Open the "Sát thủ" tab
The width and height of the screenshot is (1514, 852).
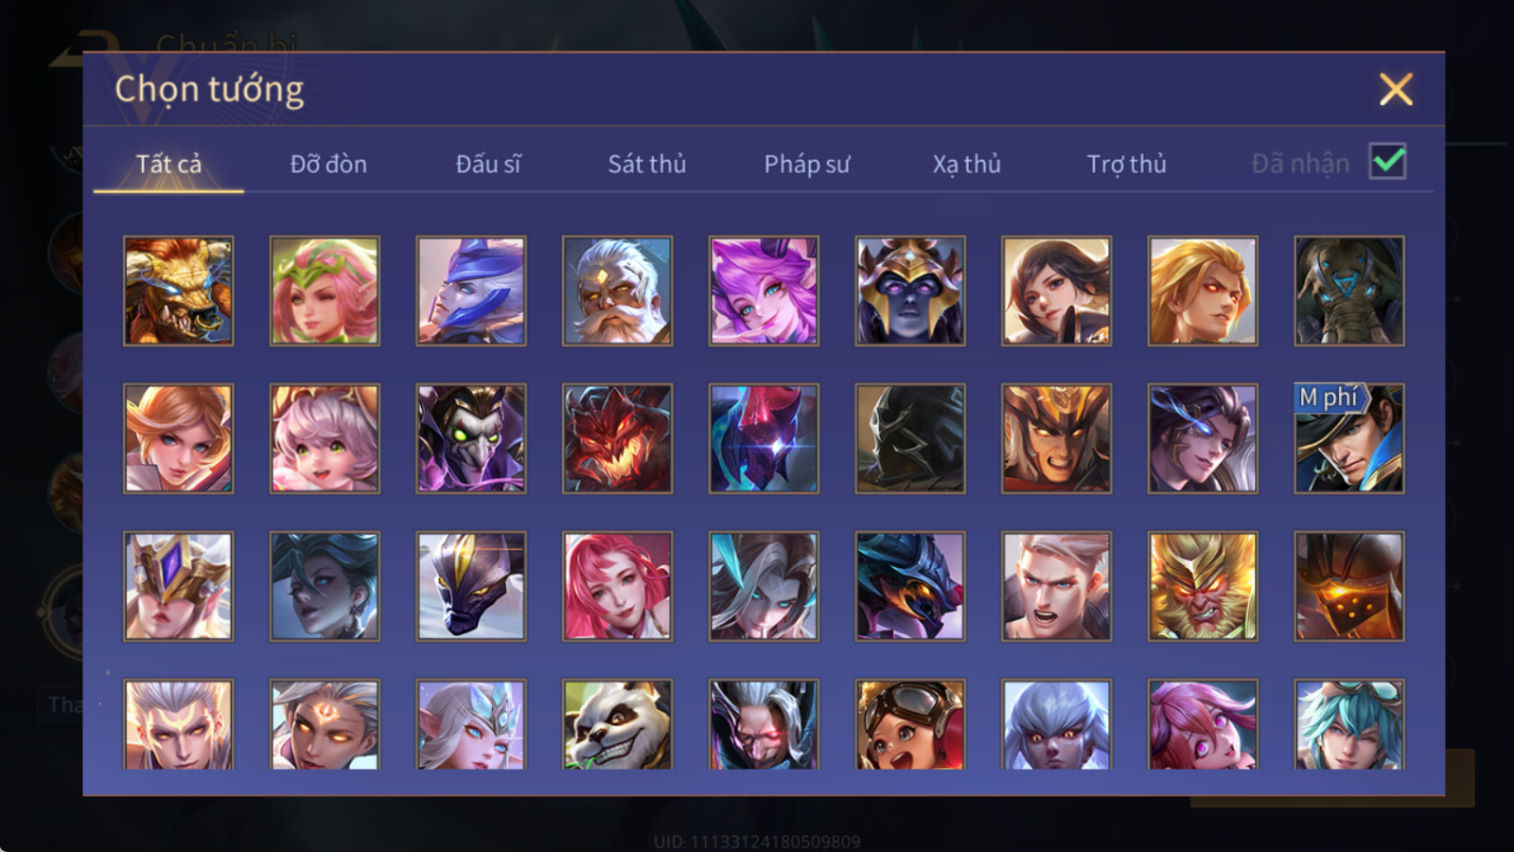click(647, 164)
